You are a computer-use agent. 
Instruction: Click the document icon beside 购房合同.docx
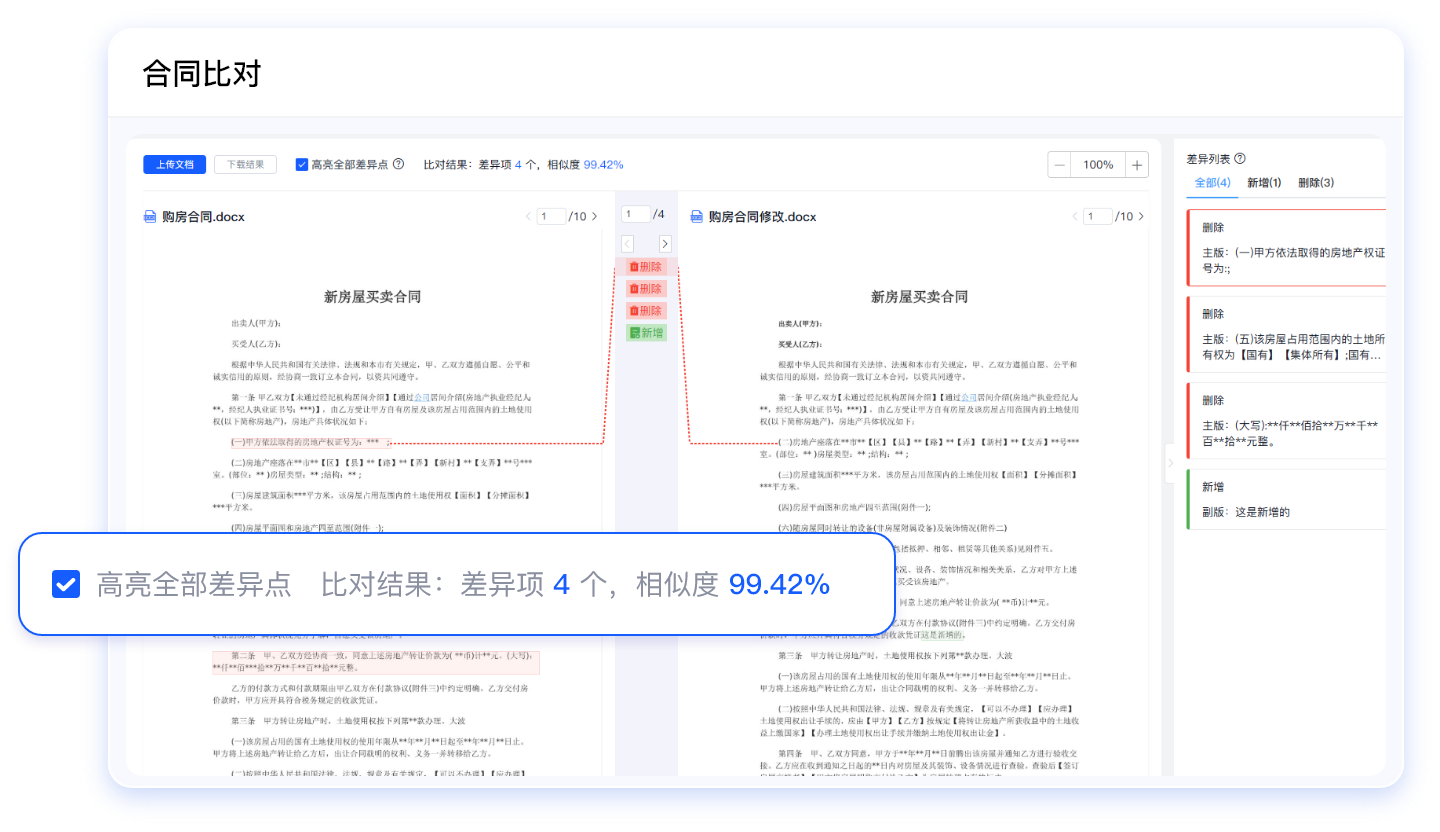coord(148,216)
